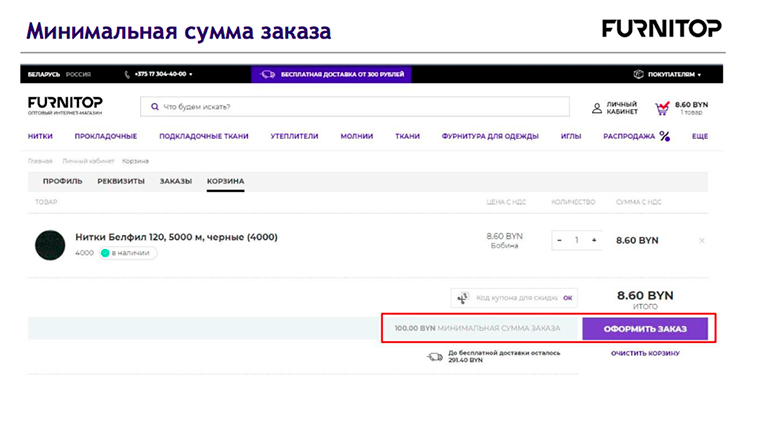Switch to the Заказы tab
Image resolution: width=770 pixels, height=431 pixels.
[x=175, y=181]
